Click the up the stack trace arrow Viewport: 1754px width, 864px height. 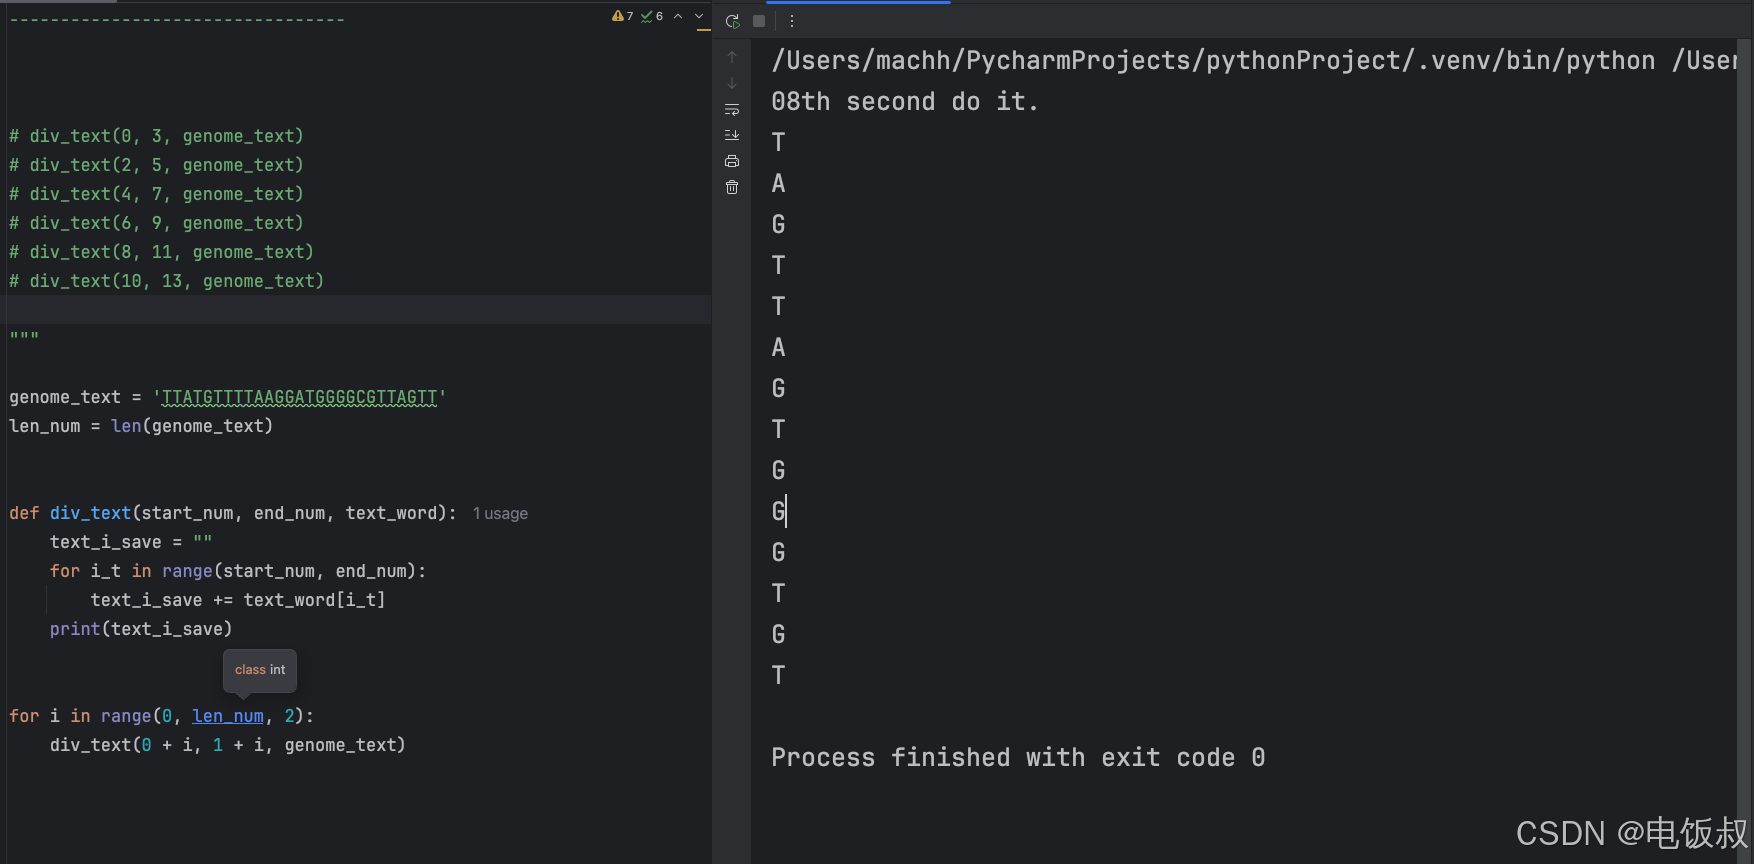[732, 57]
